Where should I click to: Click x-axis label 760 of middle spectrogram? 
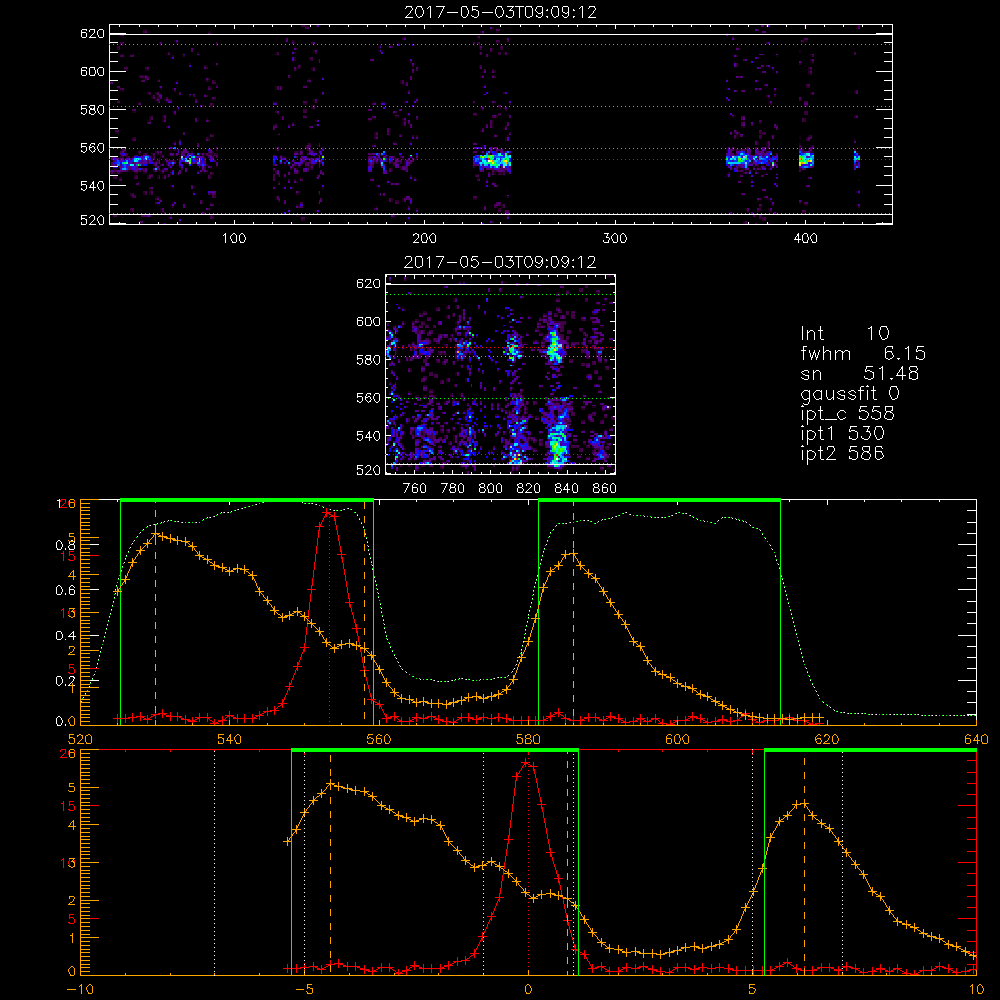click(x=415, y=489)
